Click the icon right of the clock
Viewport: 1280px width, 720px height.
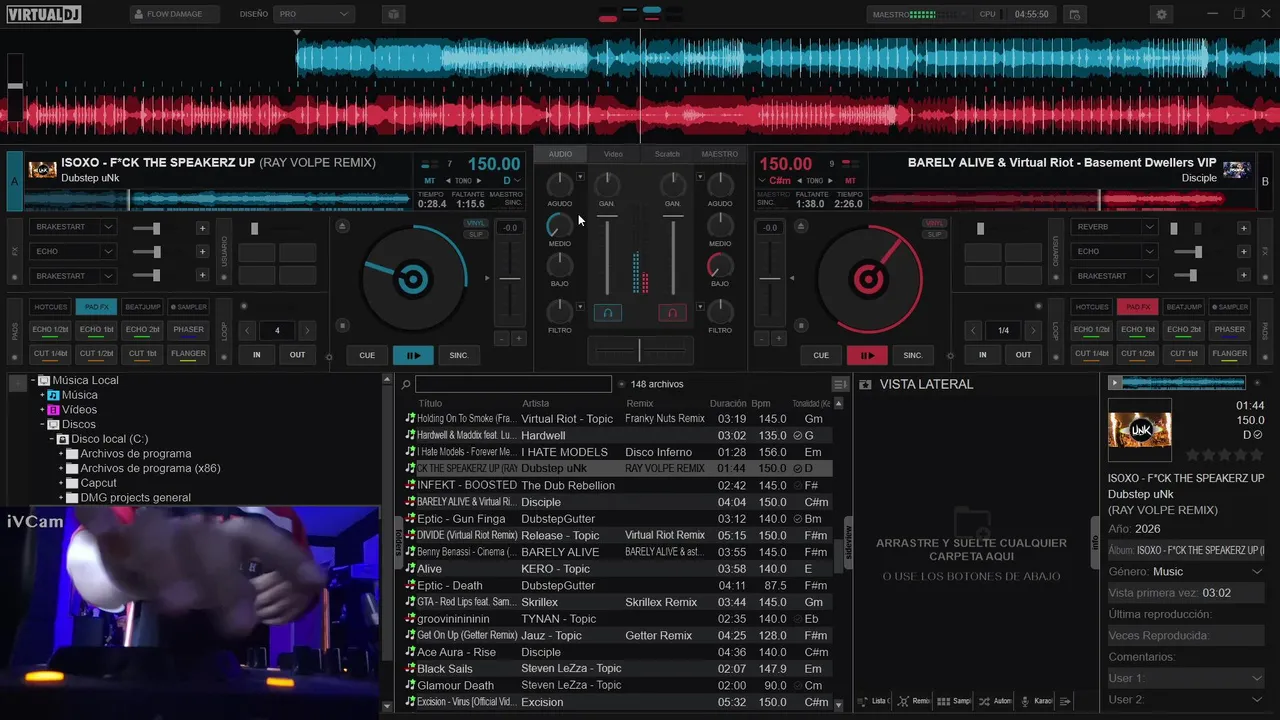point(1074,14)
